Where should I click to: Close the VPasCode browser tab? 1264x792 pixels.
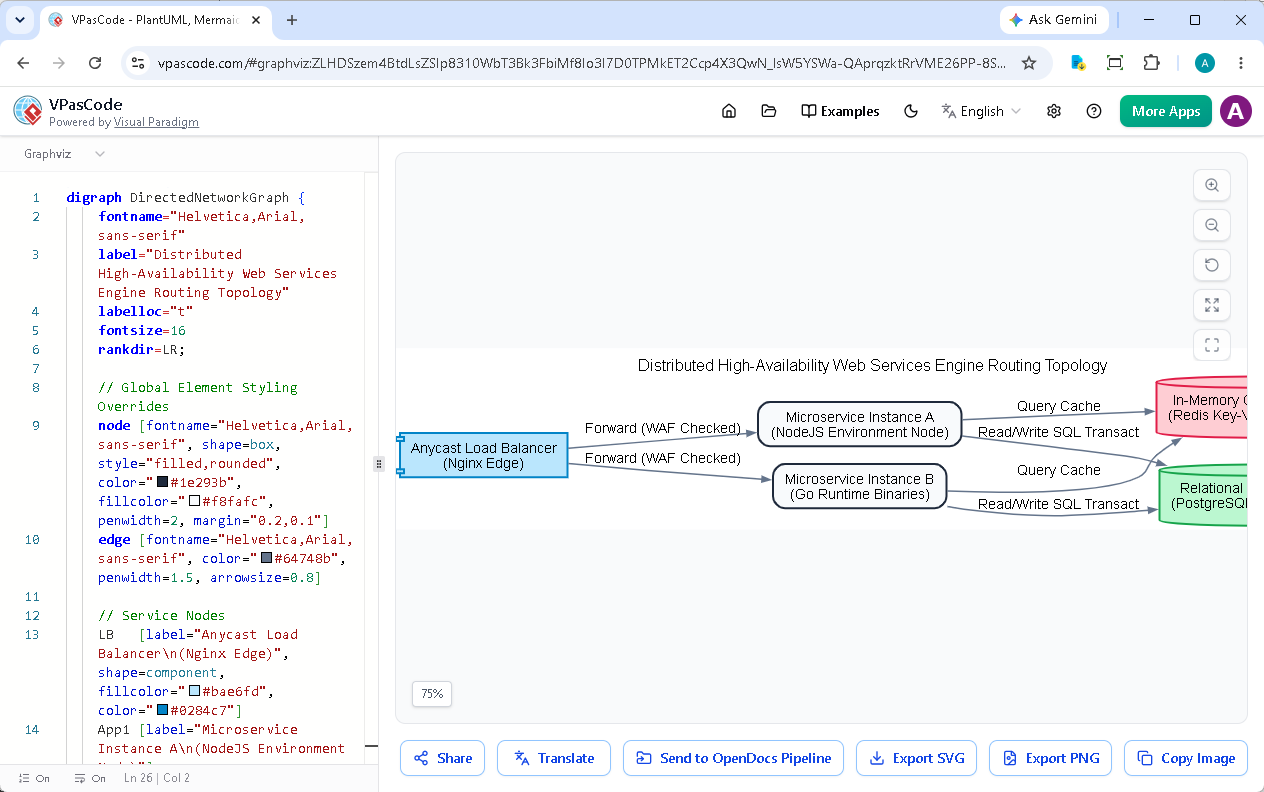coord(256,20)
